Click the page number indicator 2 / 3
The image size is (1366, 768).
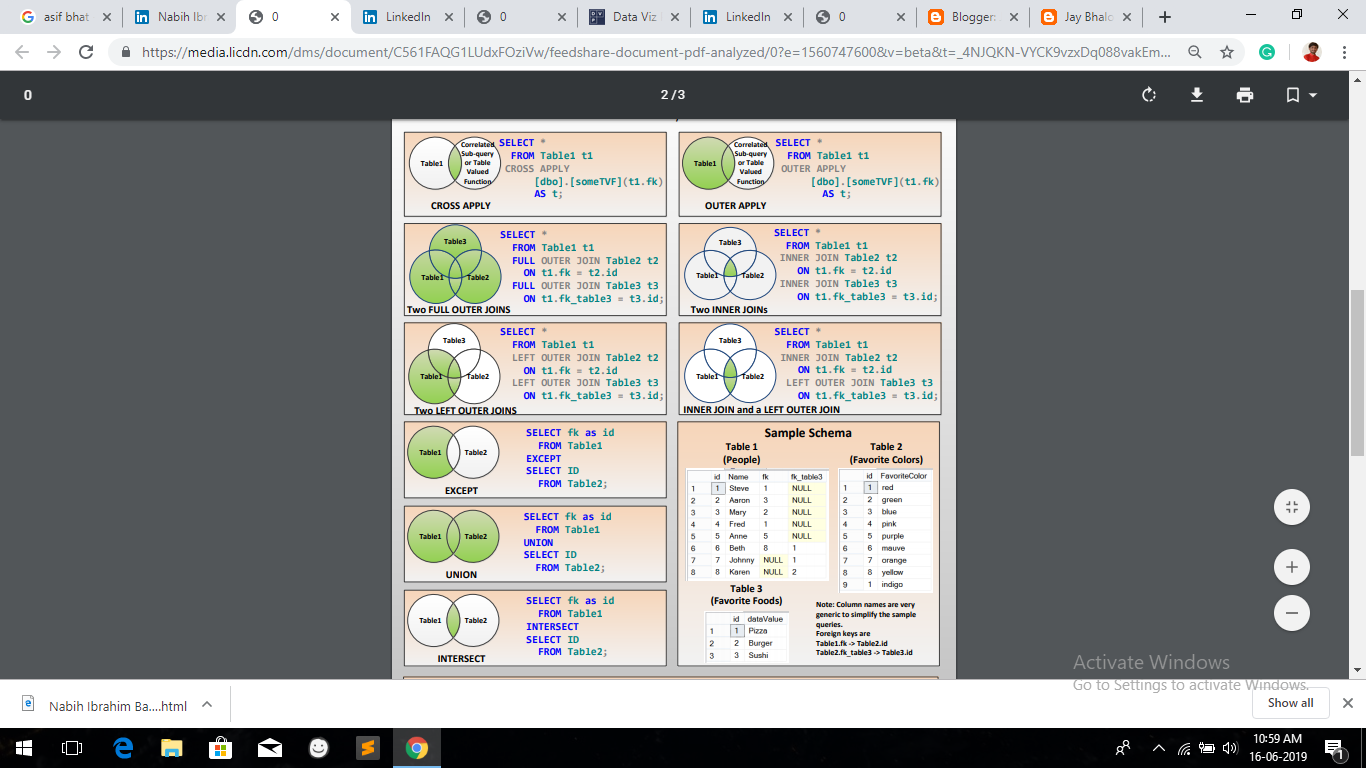673,95
